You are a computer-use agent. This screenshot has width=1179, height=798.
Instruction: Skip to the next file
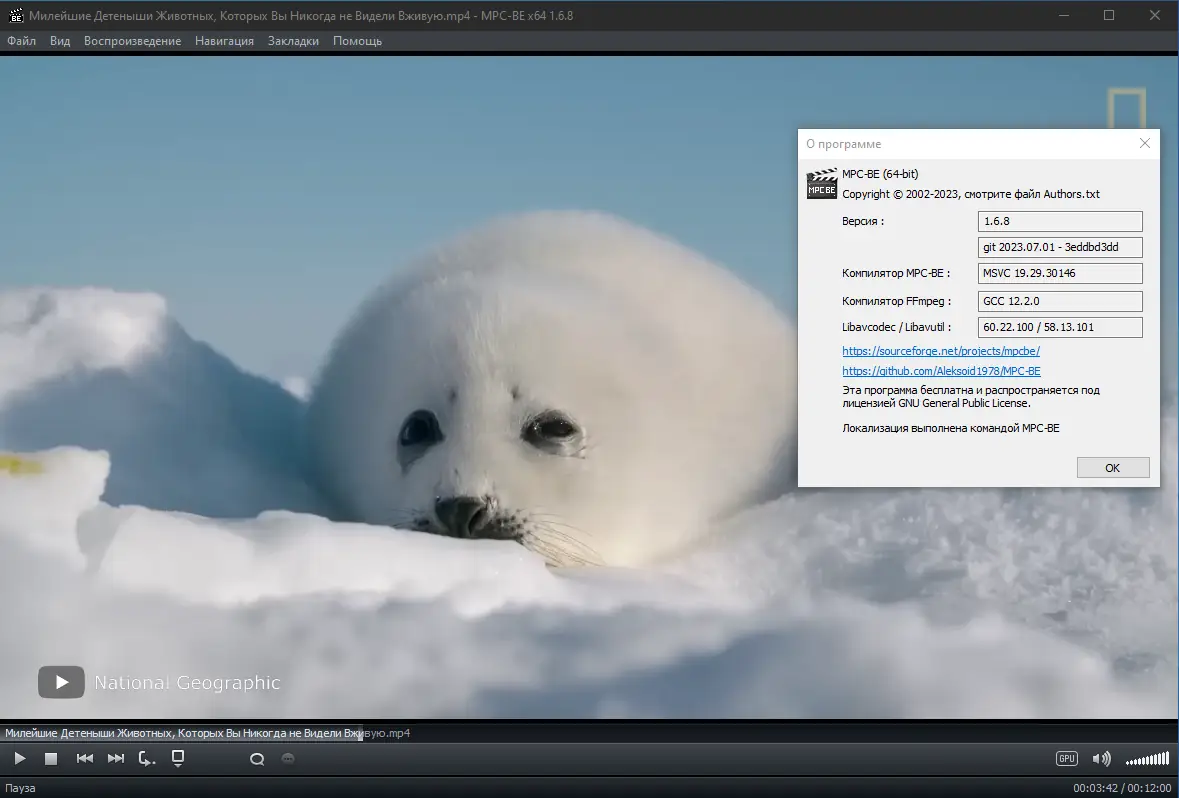[x=116, y=759]
